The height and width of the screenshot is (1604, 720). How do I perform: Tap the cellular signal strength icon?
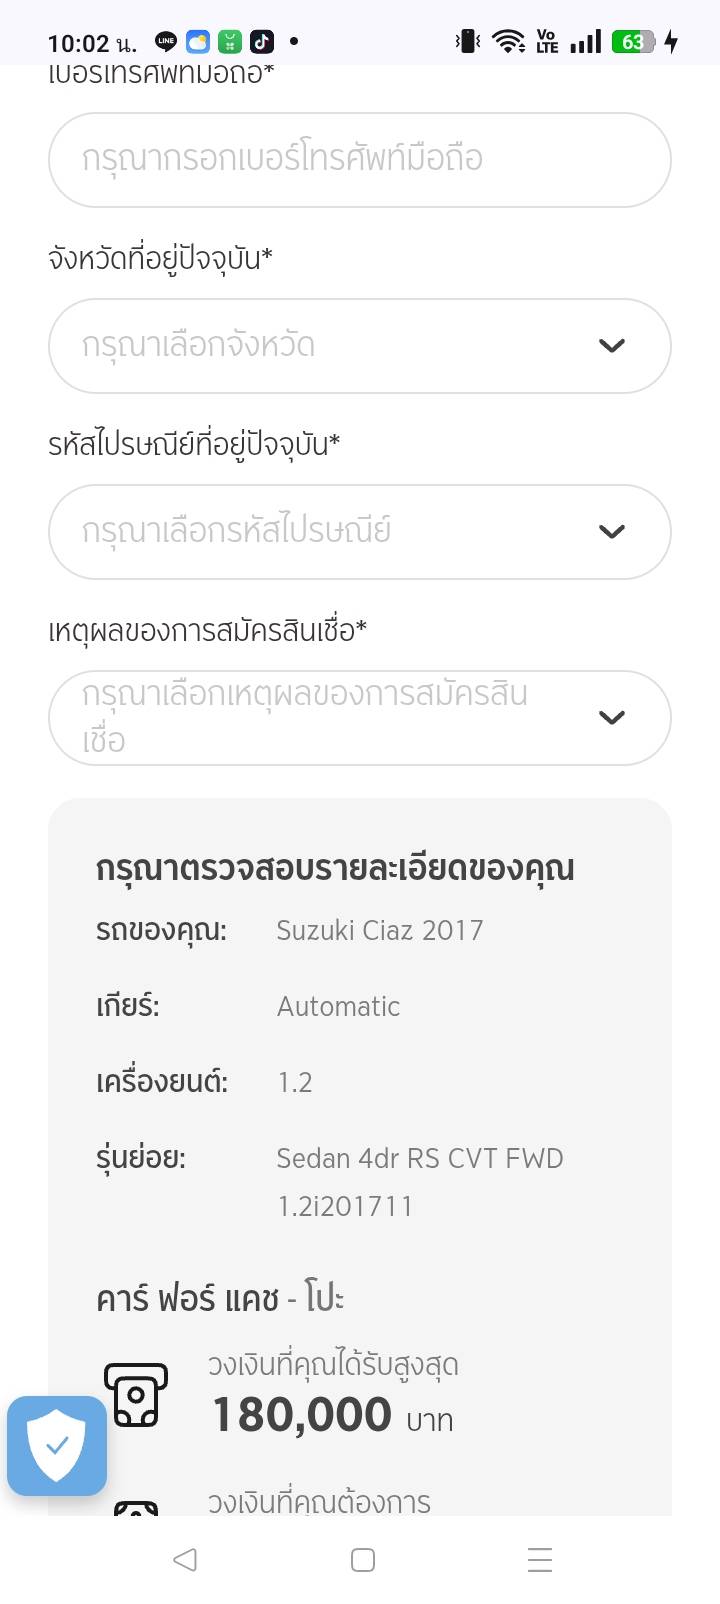(x=586, y=42)
